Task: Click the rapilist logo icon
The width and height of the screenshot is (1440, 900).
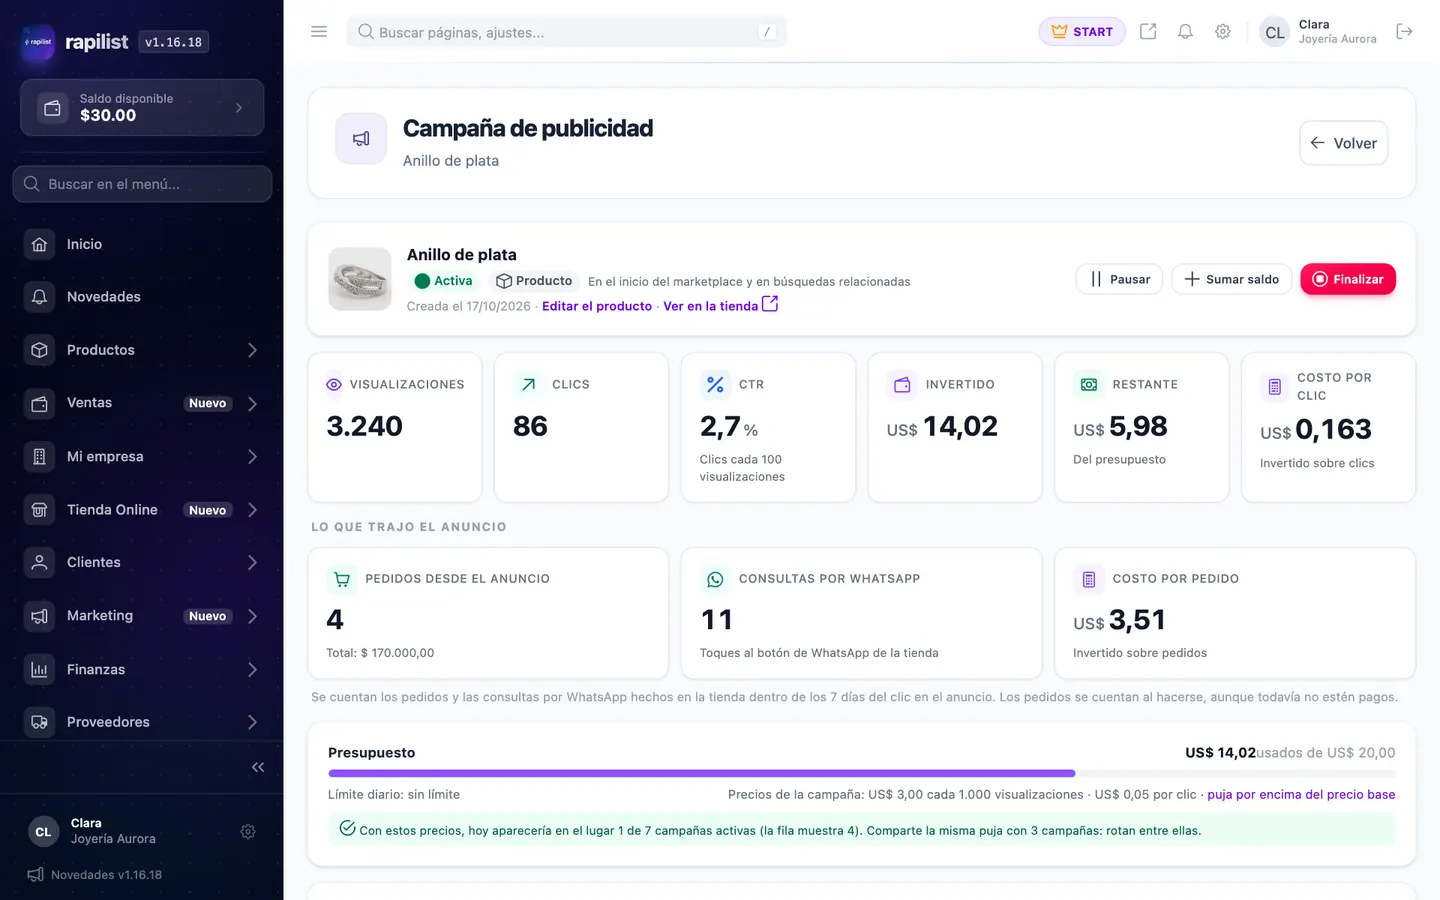Action: pos(38,42)
